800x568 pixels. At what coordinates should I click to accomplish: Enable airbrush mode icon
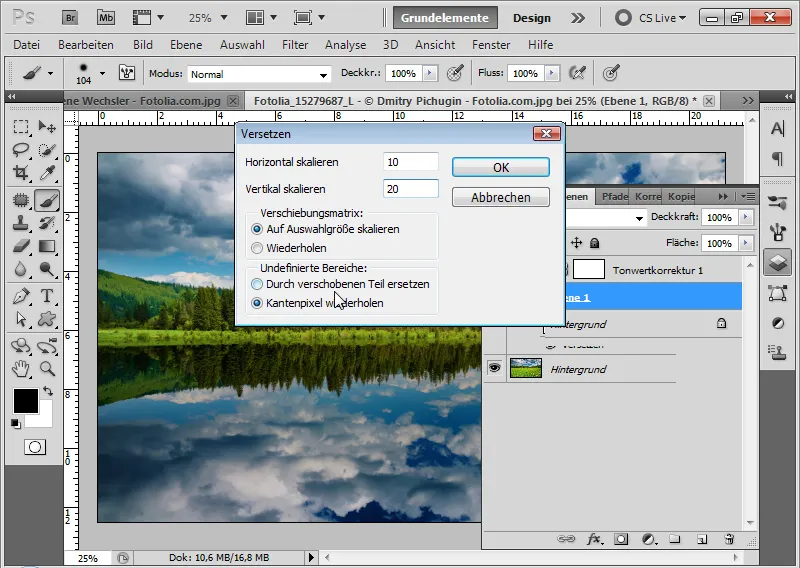coord(577,73)
